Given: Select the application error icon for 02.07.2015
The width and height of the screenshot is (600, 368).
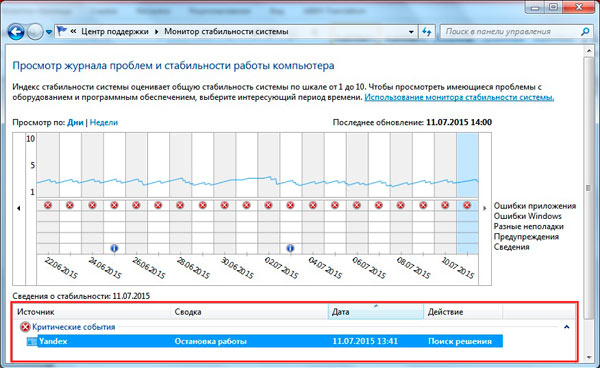Looking at the screenshot, I should pos(268,205).
